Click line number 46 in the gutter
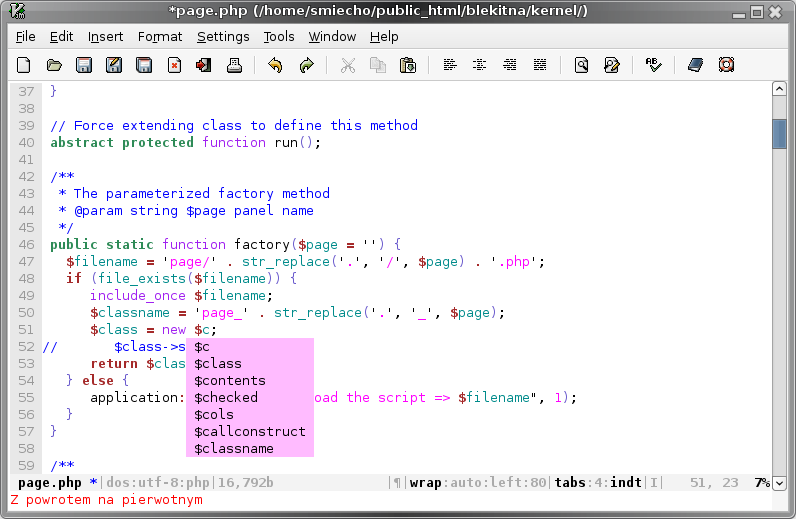The height and width of the screenshot is (519, 796). click(x=26, y=245)
